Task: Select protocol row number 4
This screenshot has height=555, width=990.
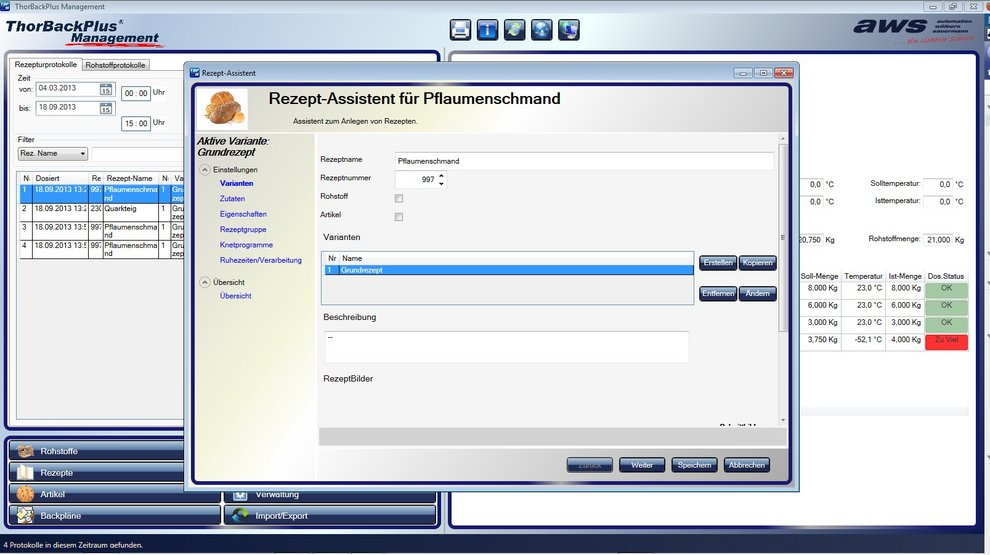Action: tap(101, 249)
